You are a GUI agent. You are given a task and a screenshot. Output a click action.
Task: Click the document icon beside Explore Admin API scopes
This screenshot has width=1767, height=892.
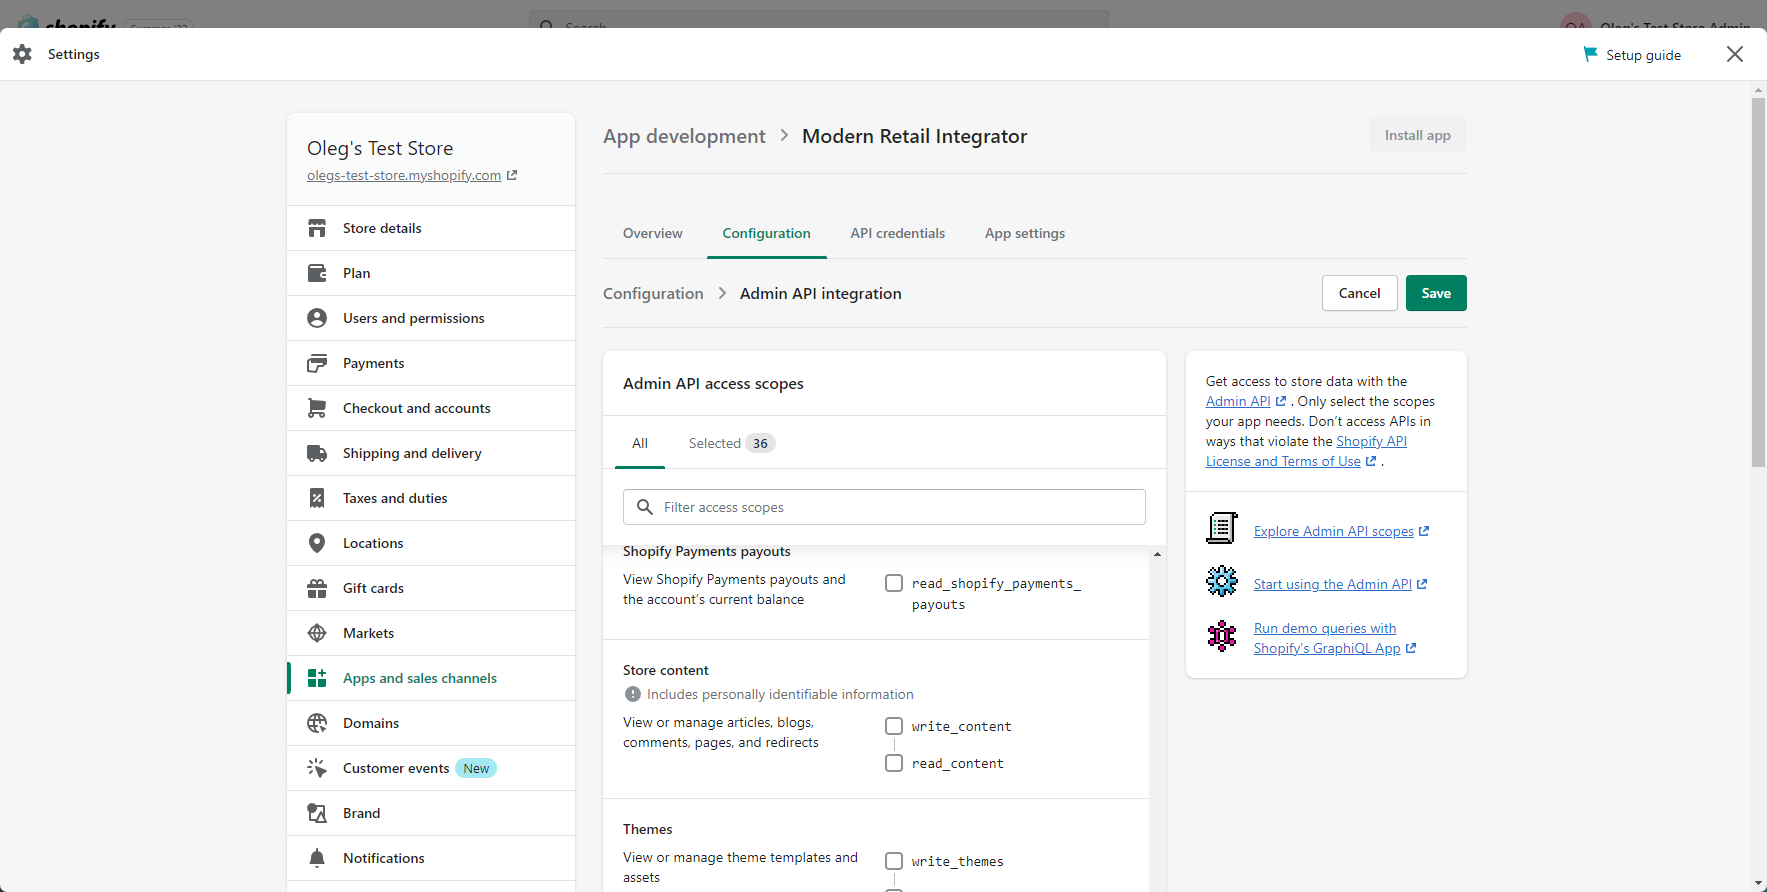coord(1222,528)
